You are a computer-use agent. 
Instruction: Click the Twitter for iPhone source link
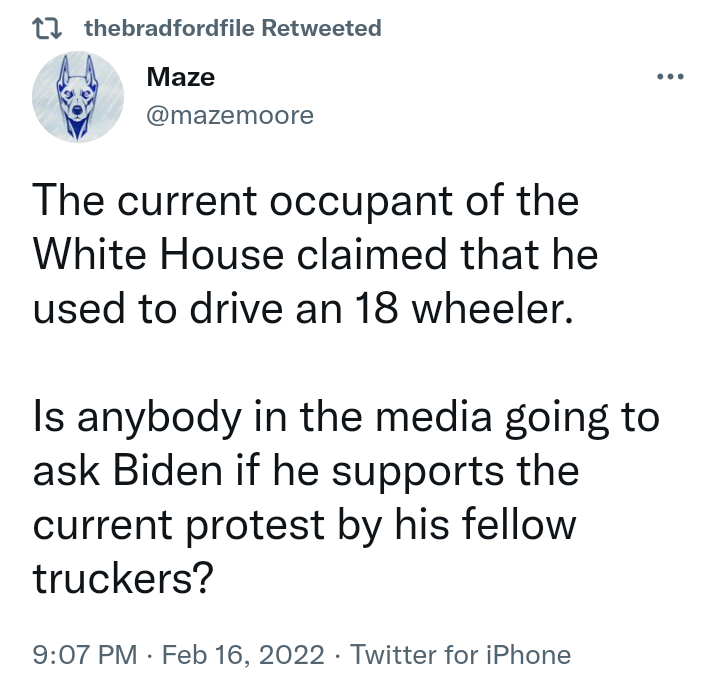[461, 655]
